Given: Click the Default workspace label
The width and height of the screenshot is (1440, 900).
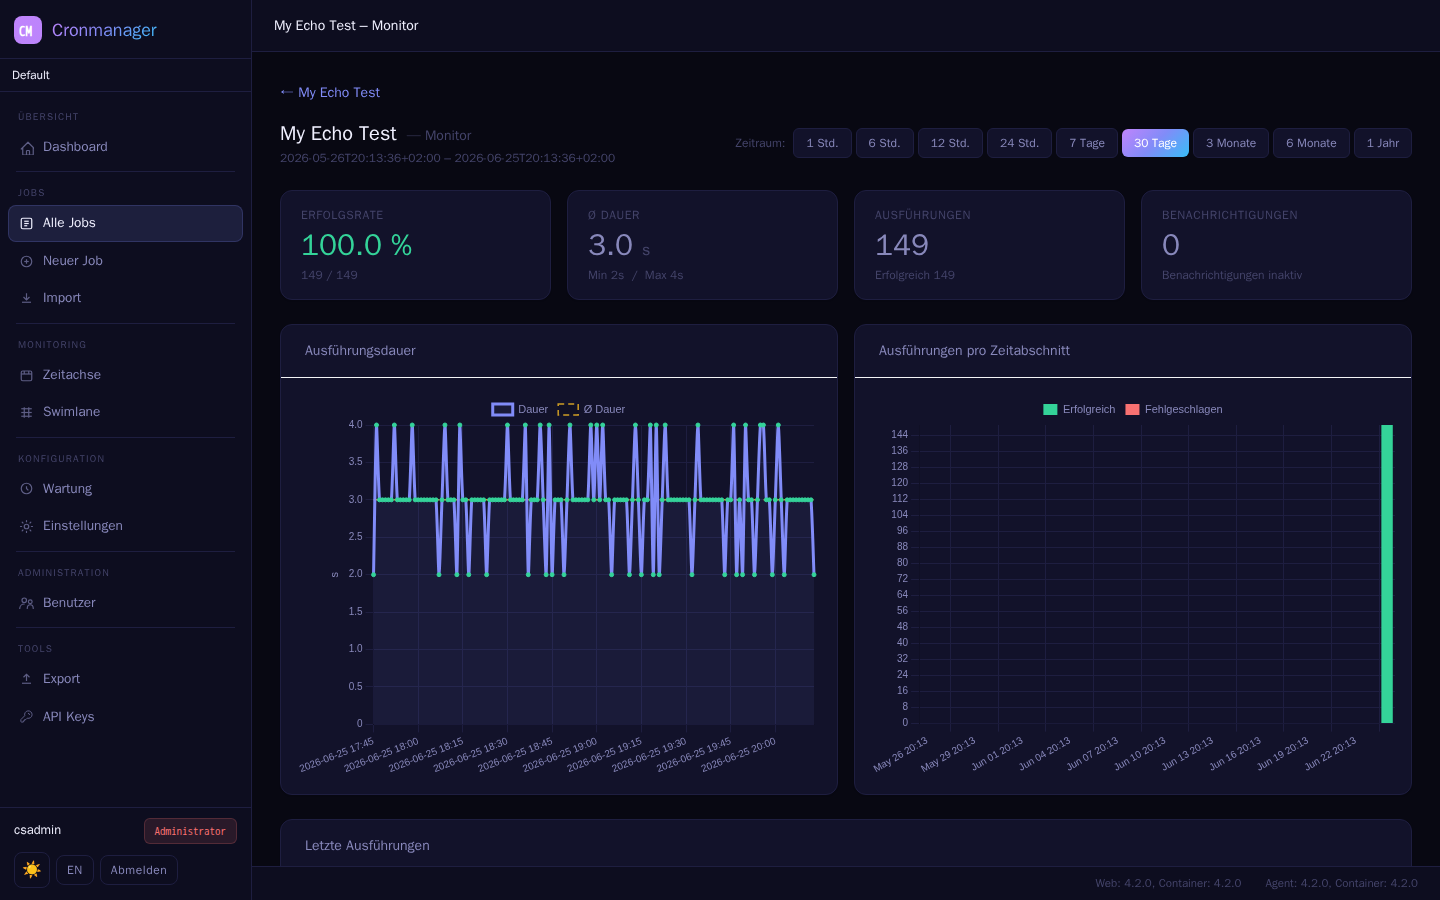Looking at the screenshot, I should tap(31, 75).
